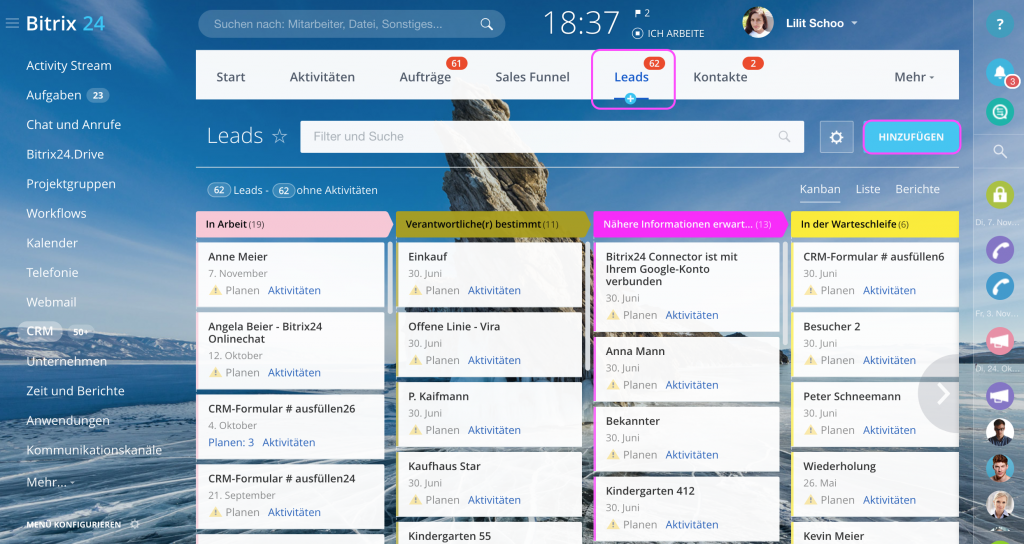
Task: Click MENÜ KONFIGURIEREN gear icon
Action: tap(135, 524)
